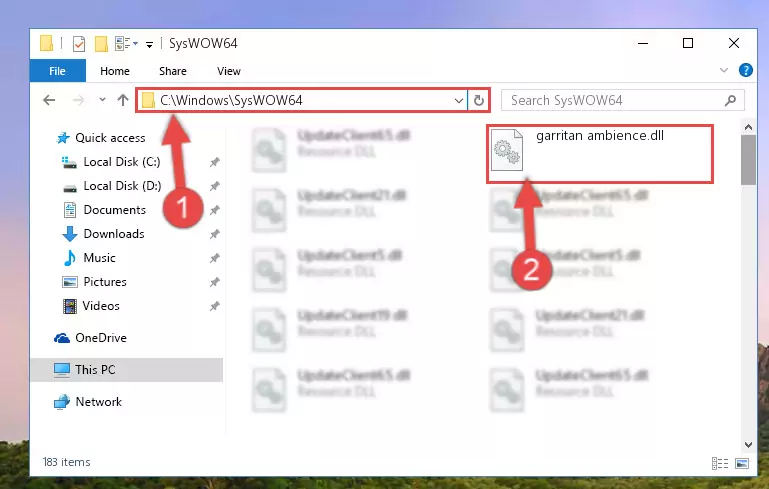Click the Properties icon in the quick access toolbar

[78, 44]
